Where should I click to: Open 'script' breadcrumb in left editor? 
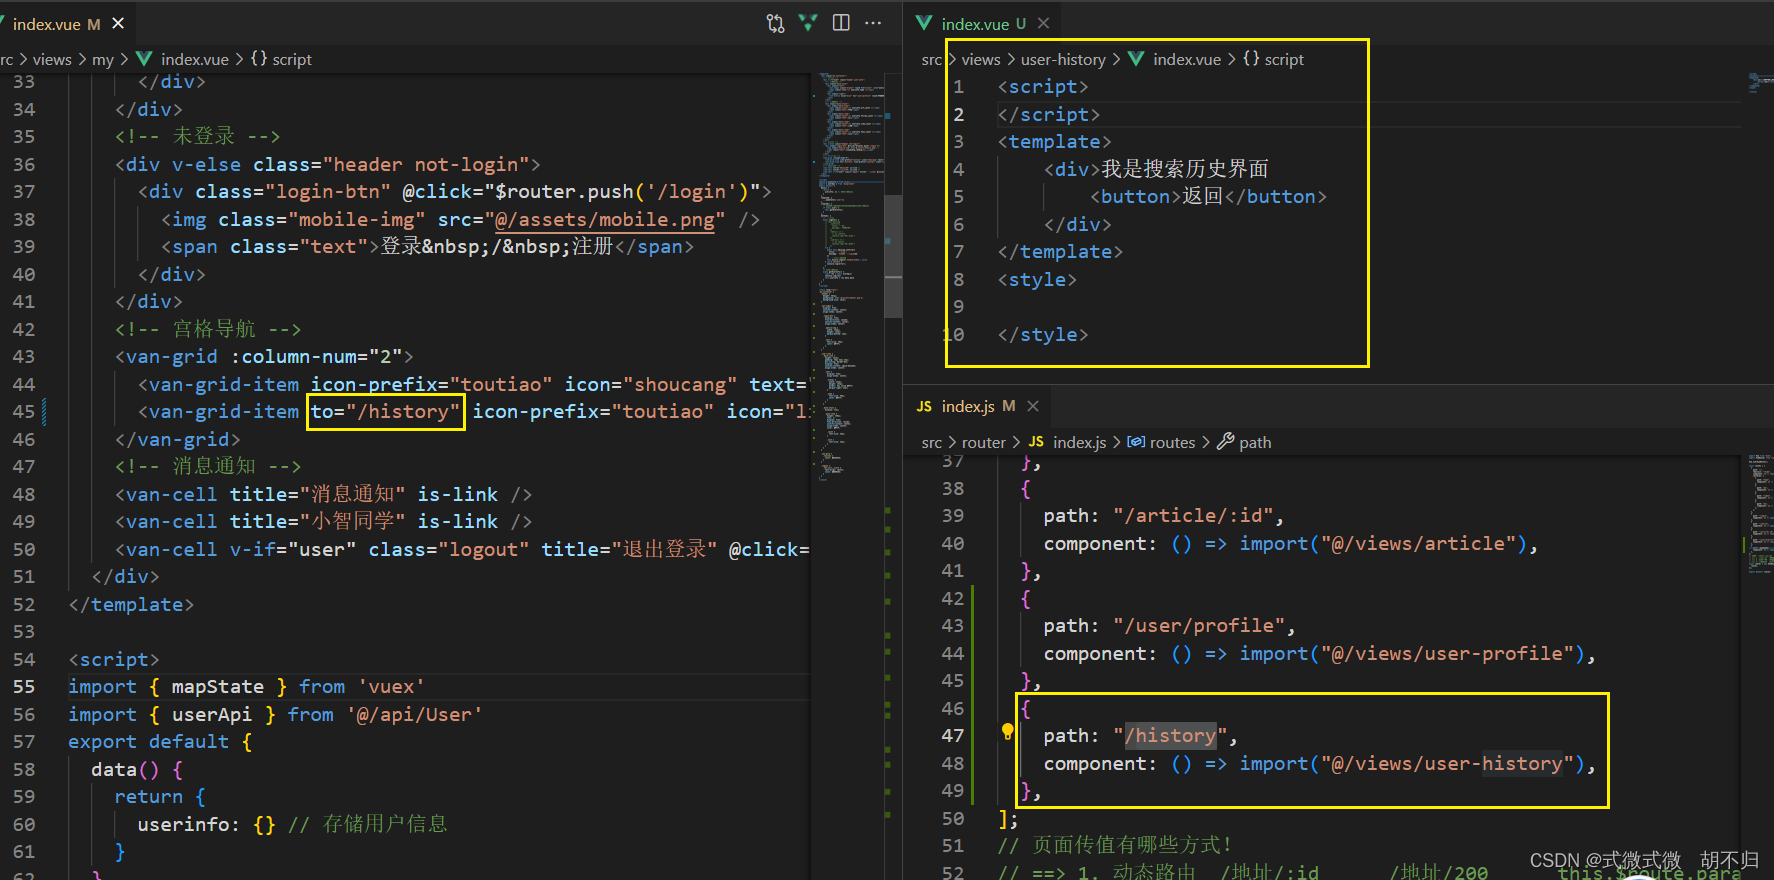pyautogui.click(x=292, y=59)
